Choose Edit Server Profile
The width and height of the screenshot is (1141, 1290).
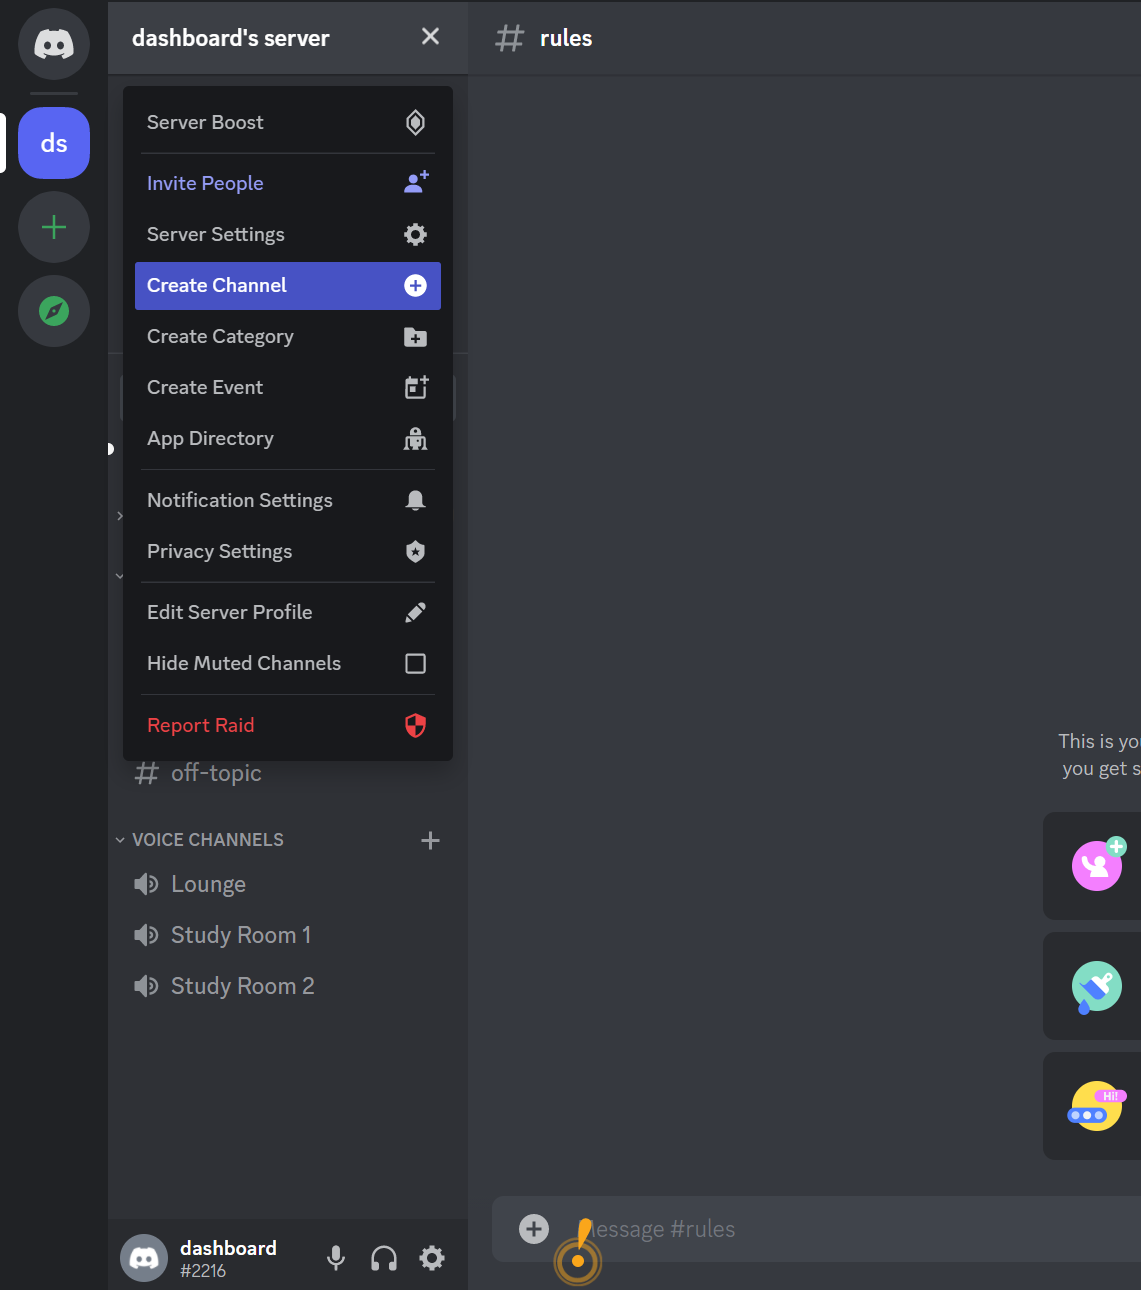click(288, 612)
